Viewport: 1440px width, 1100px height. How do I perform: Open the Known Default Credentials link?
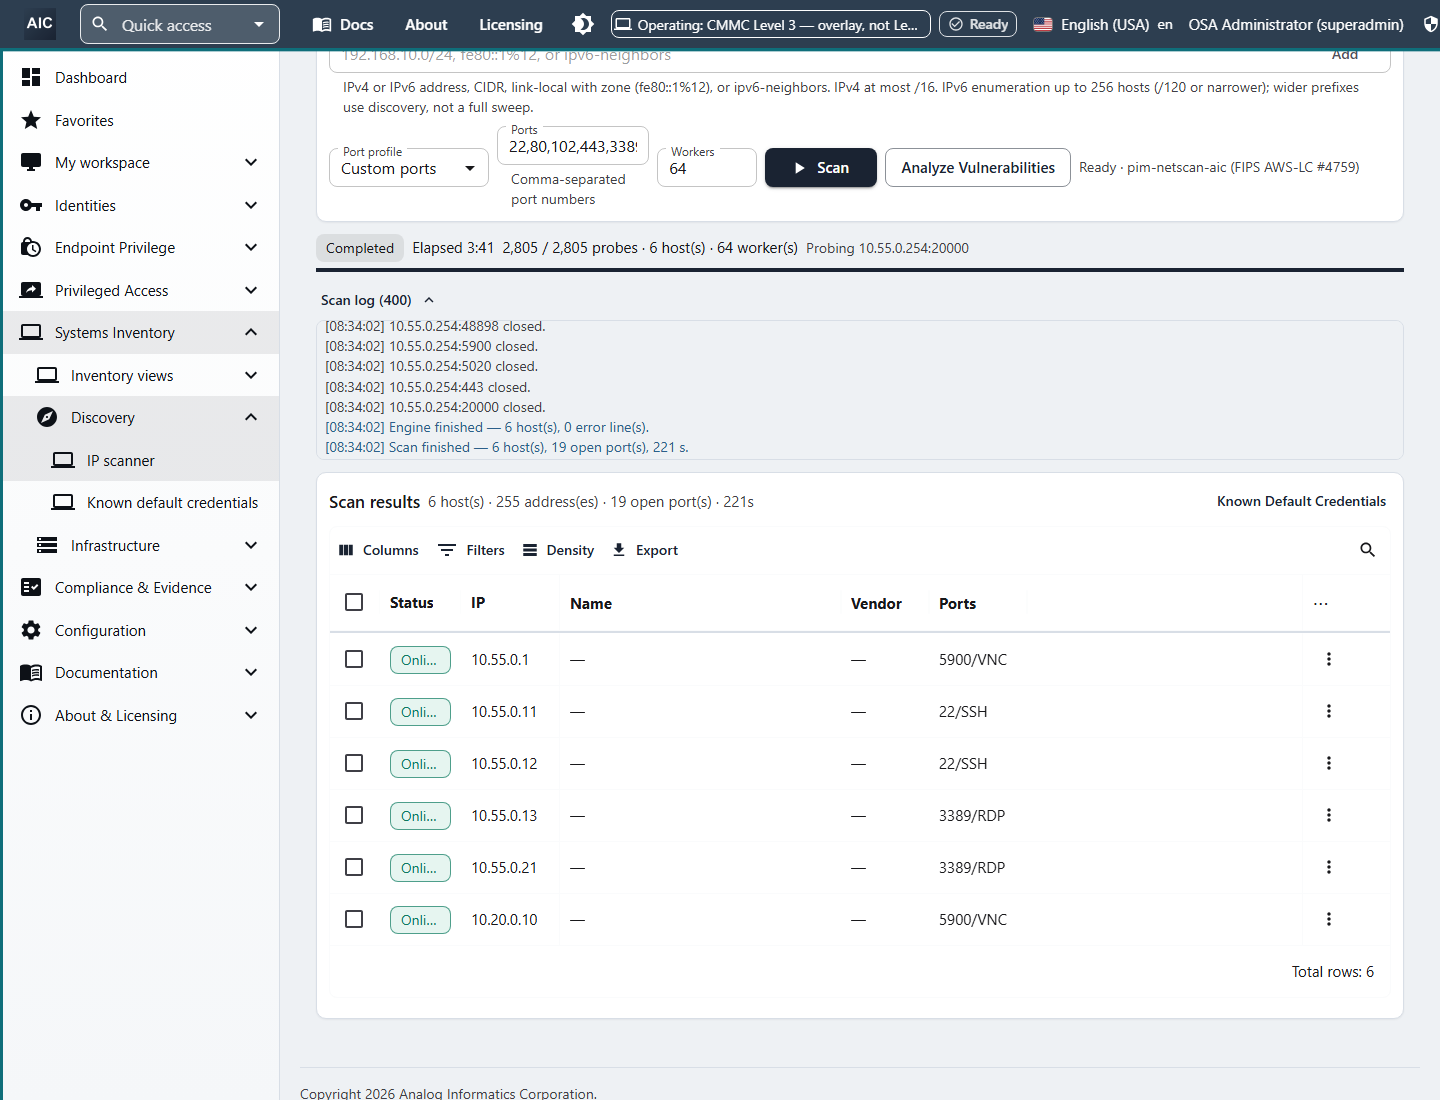(x=1301, y=501)
